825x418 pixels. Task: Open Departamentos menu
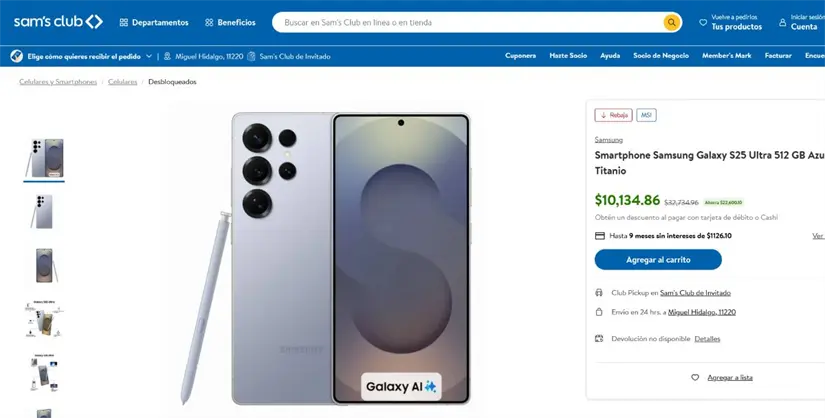click(x=153, y=22)
